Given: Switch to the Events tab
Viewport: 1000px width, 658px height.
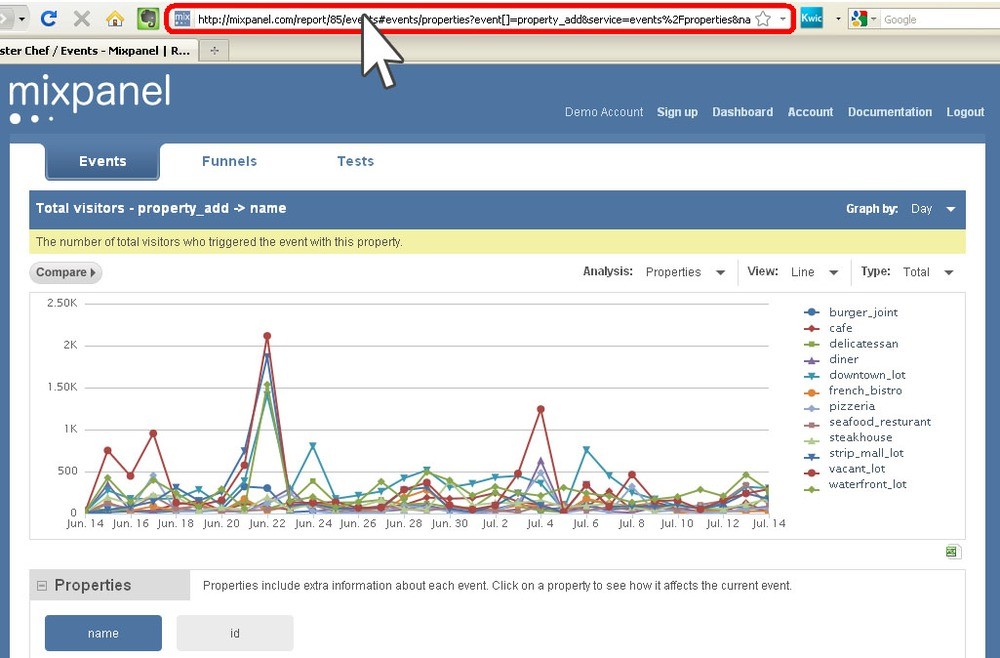Looking at the screenshot, I should [102, 161].
